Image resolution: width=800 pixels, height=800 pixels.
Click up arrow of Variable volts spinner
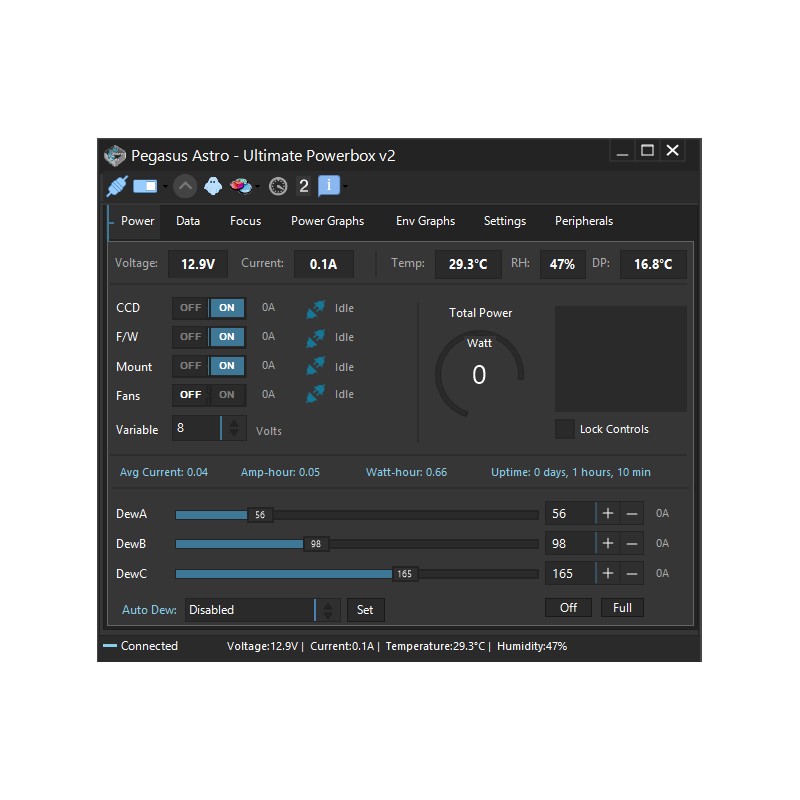coord(234,423)
